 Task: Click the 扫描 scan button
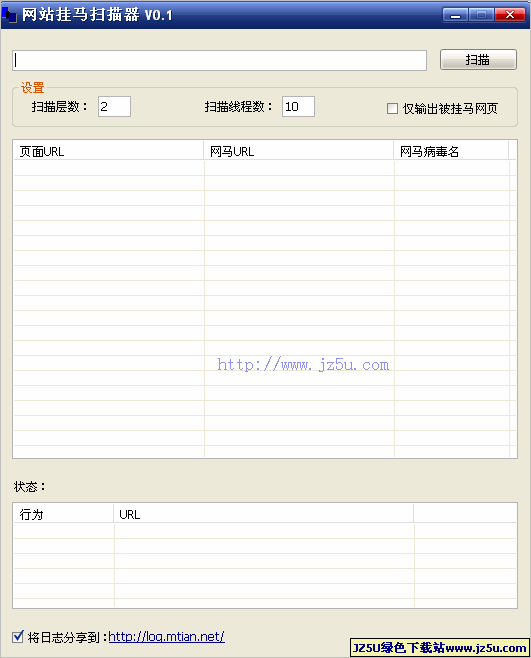point(478,60)
